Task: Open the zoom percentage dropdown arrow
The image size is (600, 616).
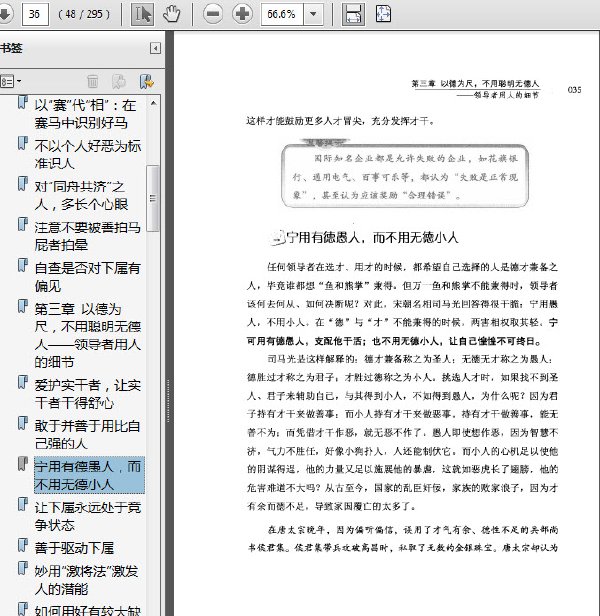Action: pos(313,15)
